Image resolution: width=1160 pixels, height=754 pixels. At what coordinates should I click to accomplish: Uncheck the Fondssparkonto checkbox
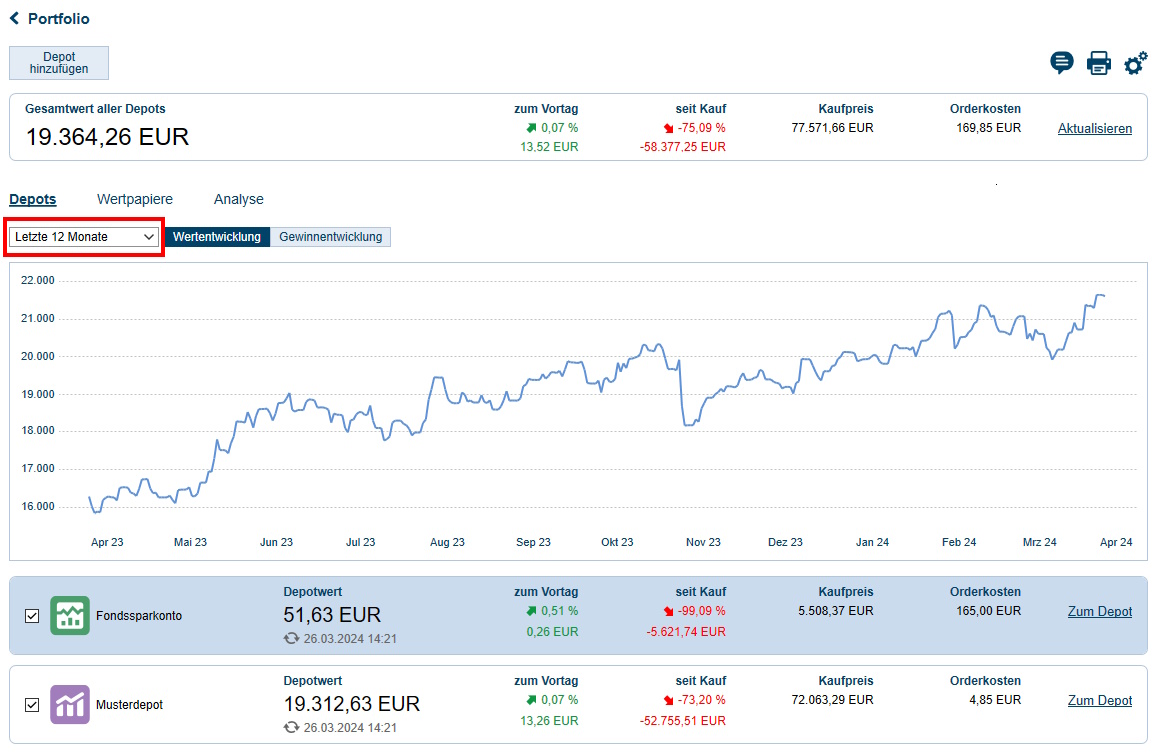point(32,616)
